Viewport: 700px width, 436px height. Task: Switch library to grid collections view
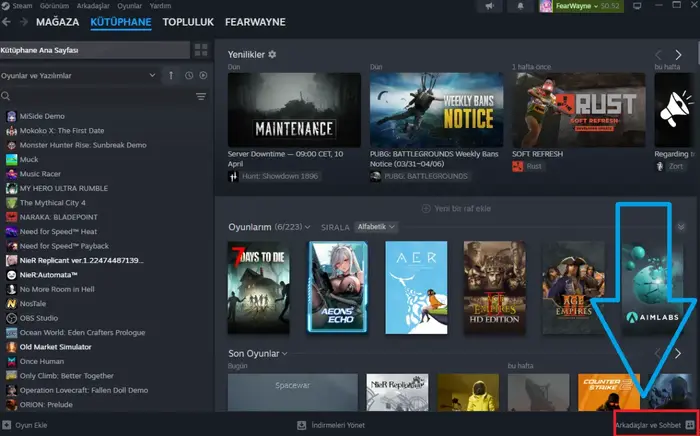(x=201, y=50)
